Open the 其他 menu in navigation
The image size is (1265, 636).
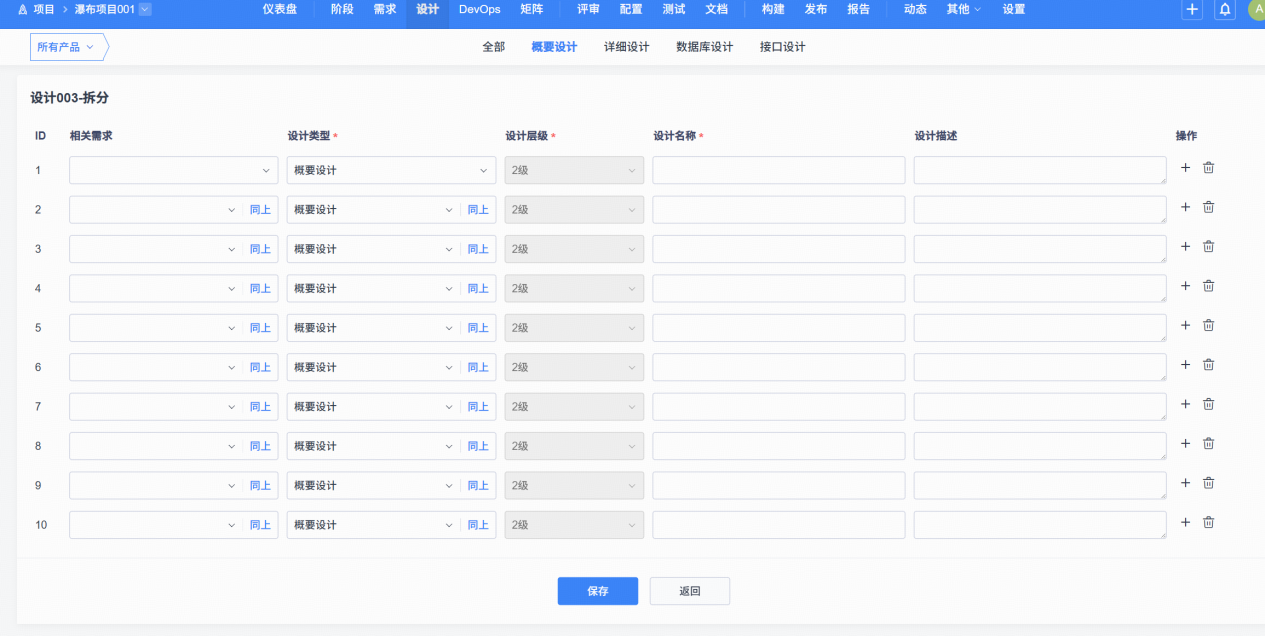tap(963, 9)
